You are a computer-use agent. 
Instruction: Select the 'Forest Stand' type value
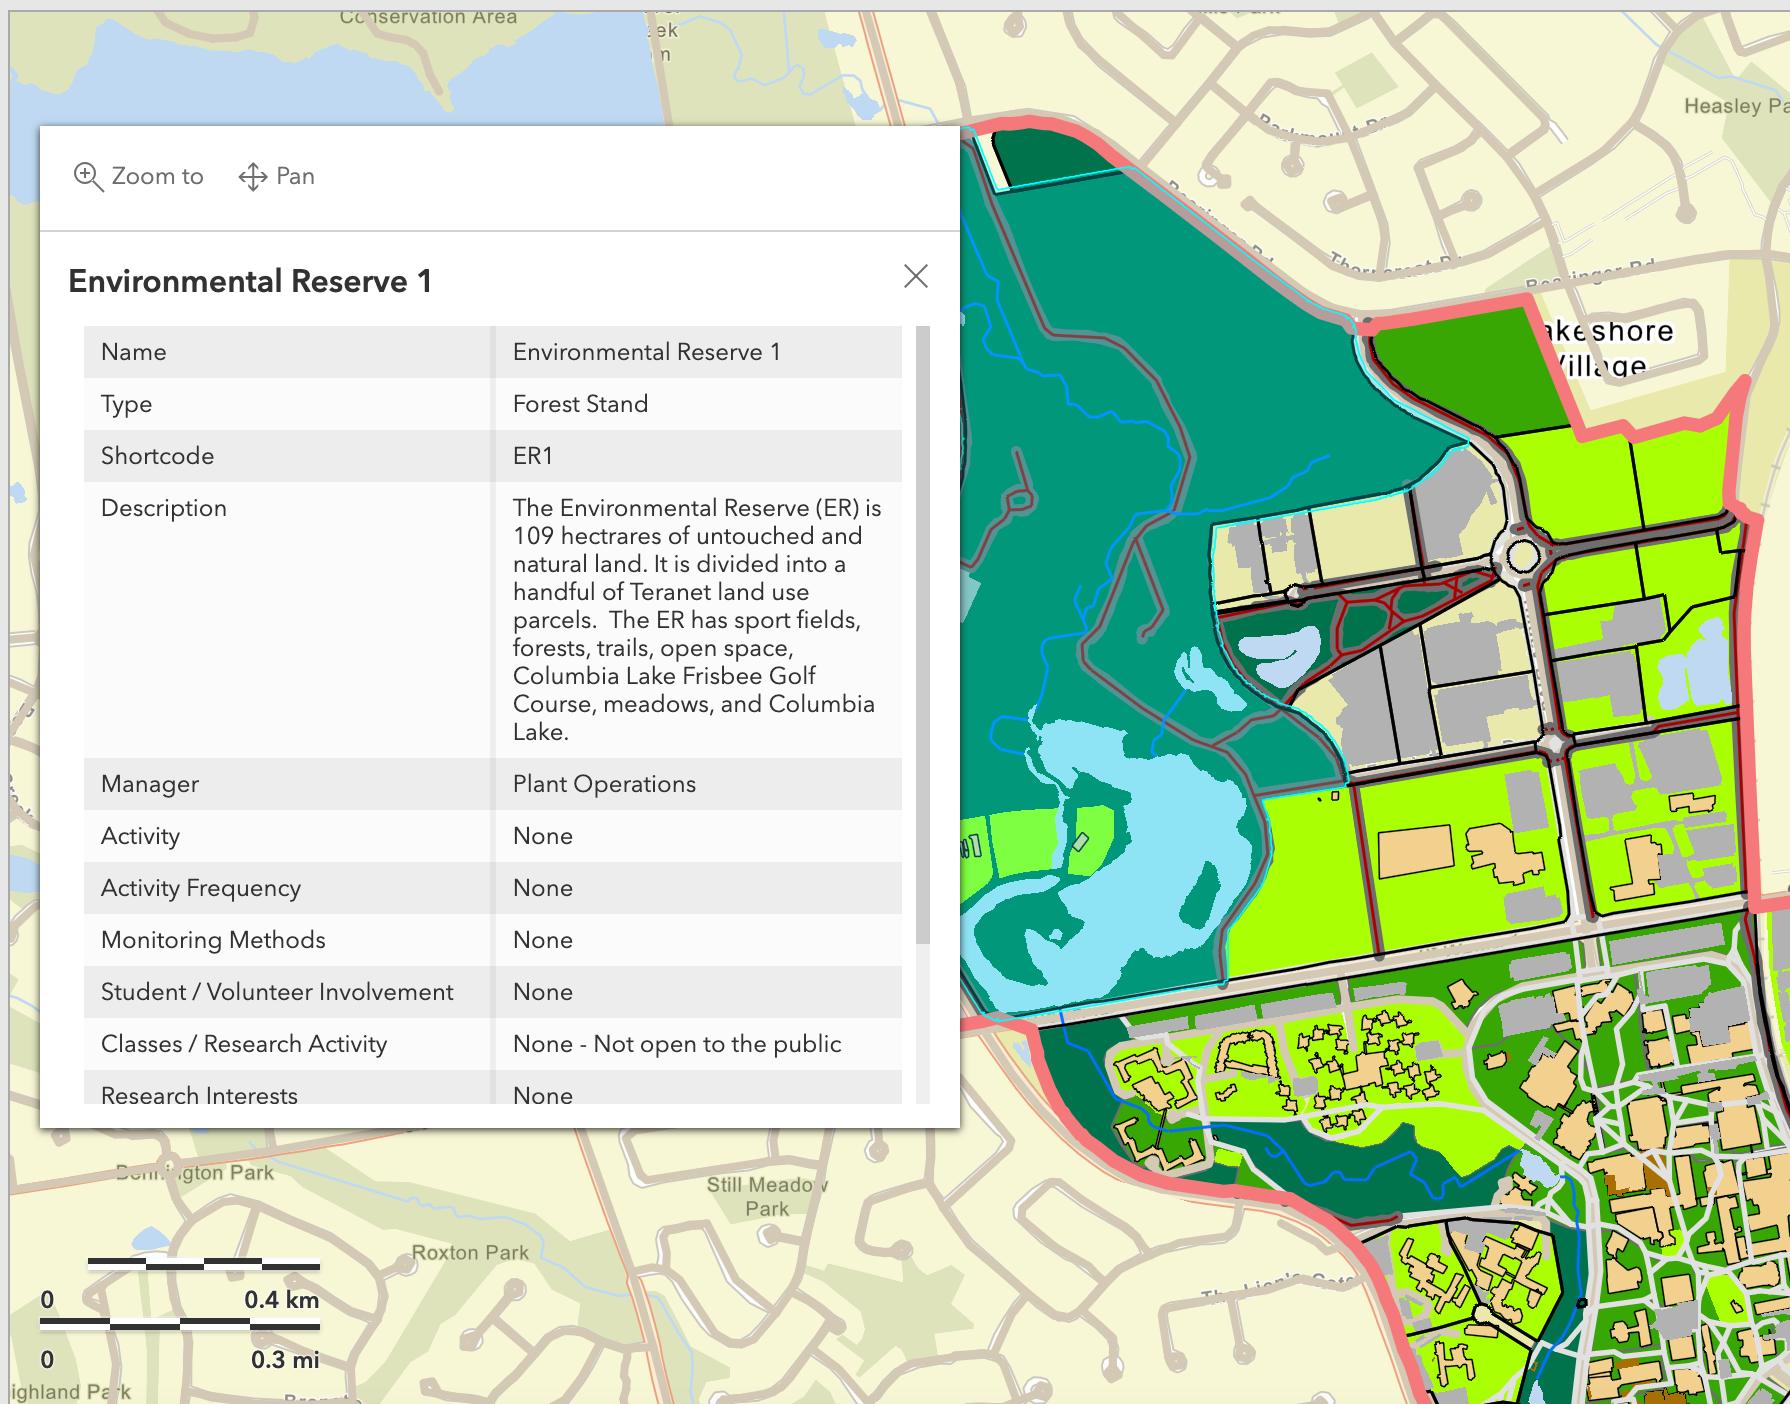(x=580, y=404)
